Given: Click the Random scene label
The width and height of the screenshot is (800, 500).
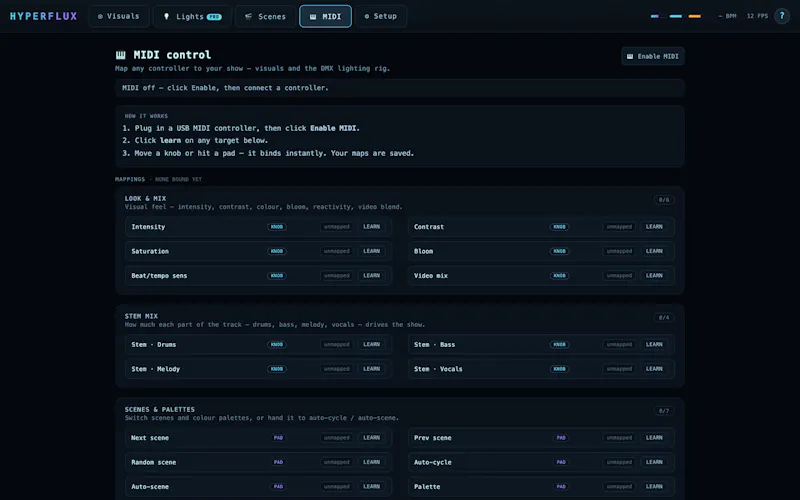Looking at the screenshot, I should pos(154,463).
